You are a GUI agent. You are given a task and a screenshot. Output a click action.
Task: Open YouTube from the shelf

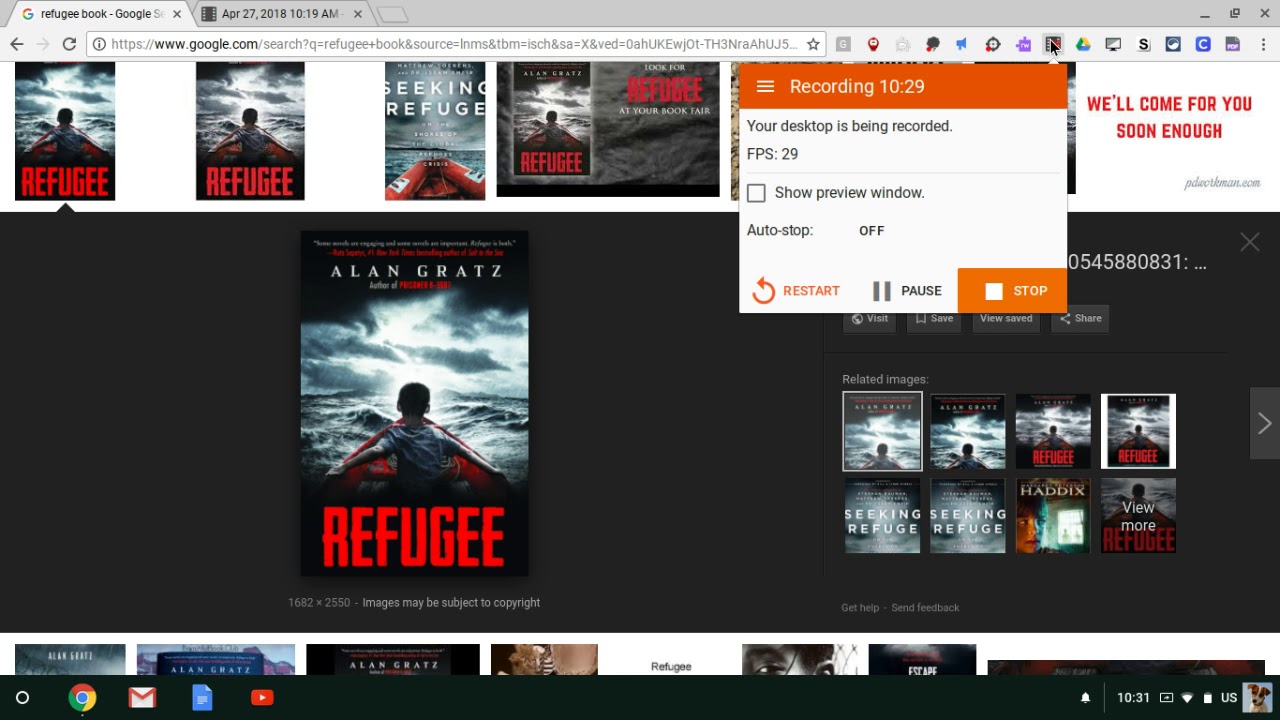point(262,698)
